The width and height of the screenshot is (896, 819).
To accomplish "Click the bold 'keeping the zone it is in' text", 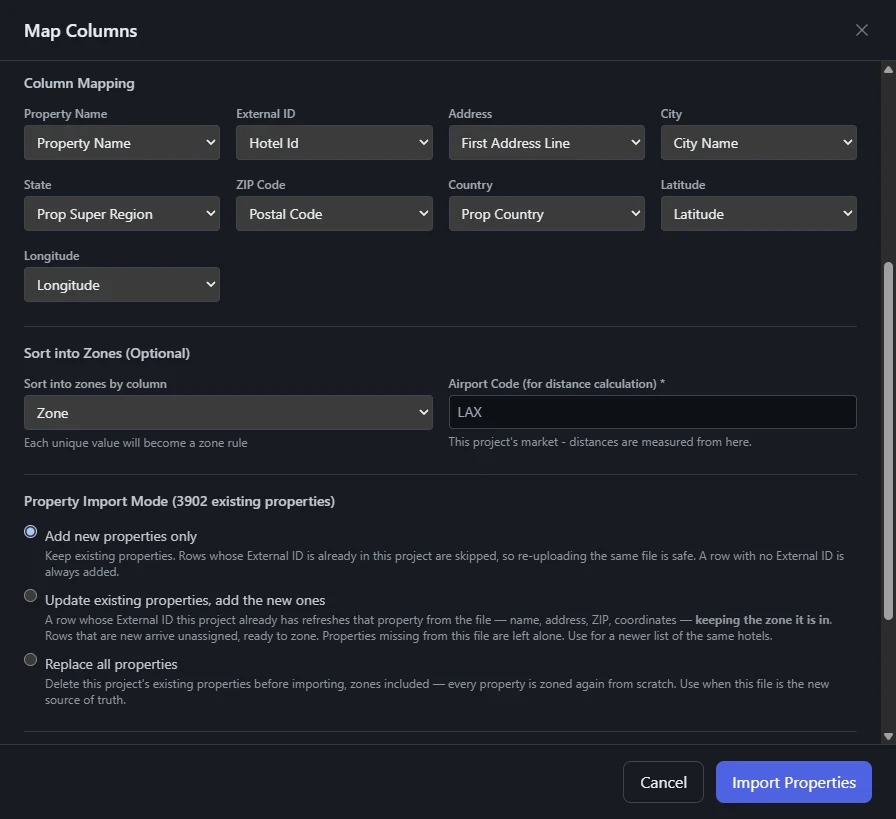I will coord(762,620).
